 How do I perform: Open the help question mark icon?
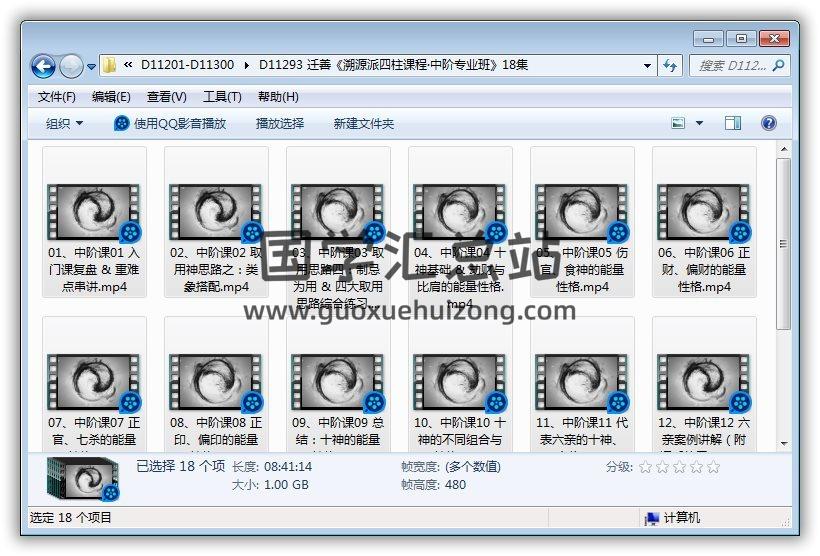click(768, 123)
